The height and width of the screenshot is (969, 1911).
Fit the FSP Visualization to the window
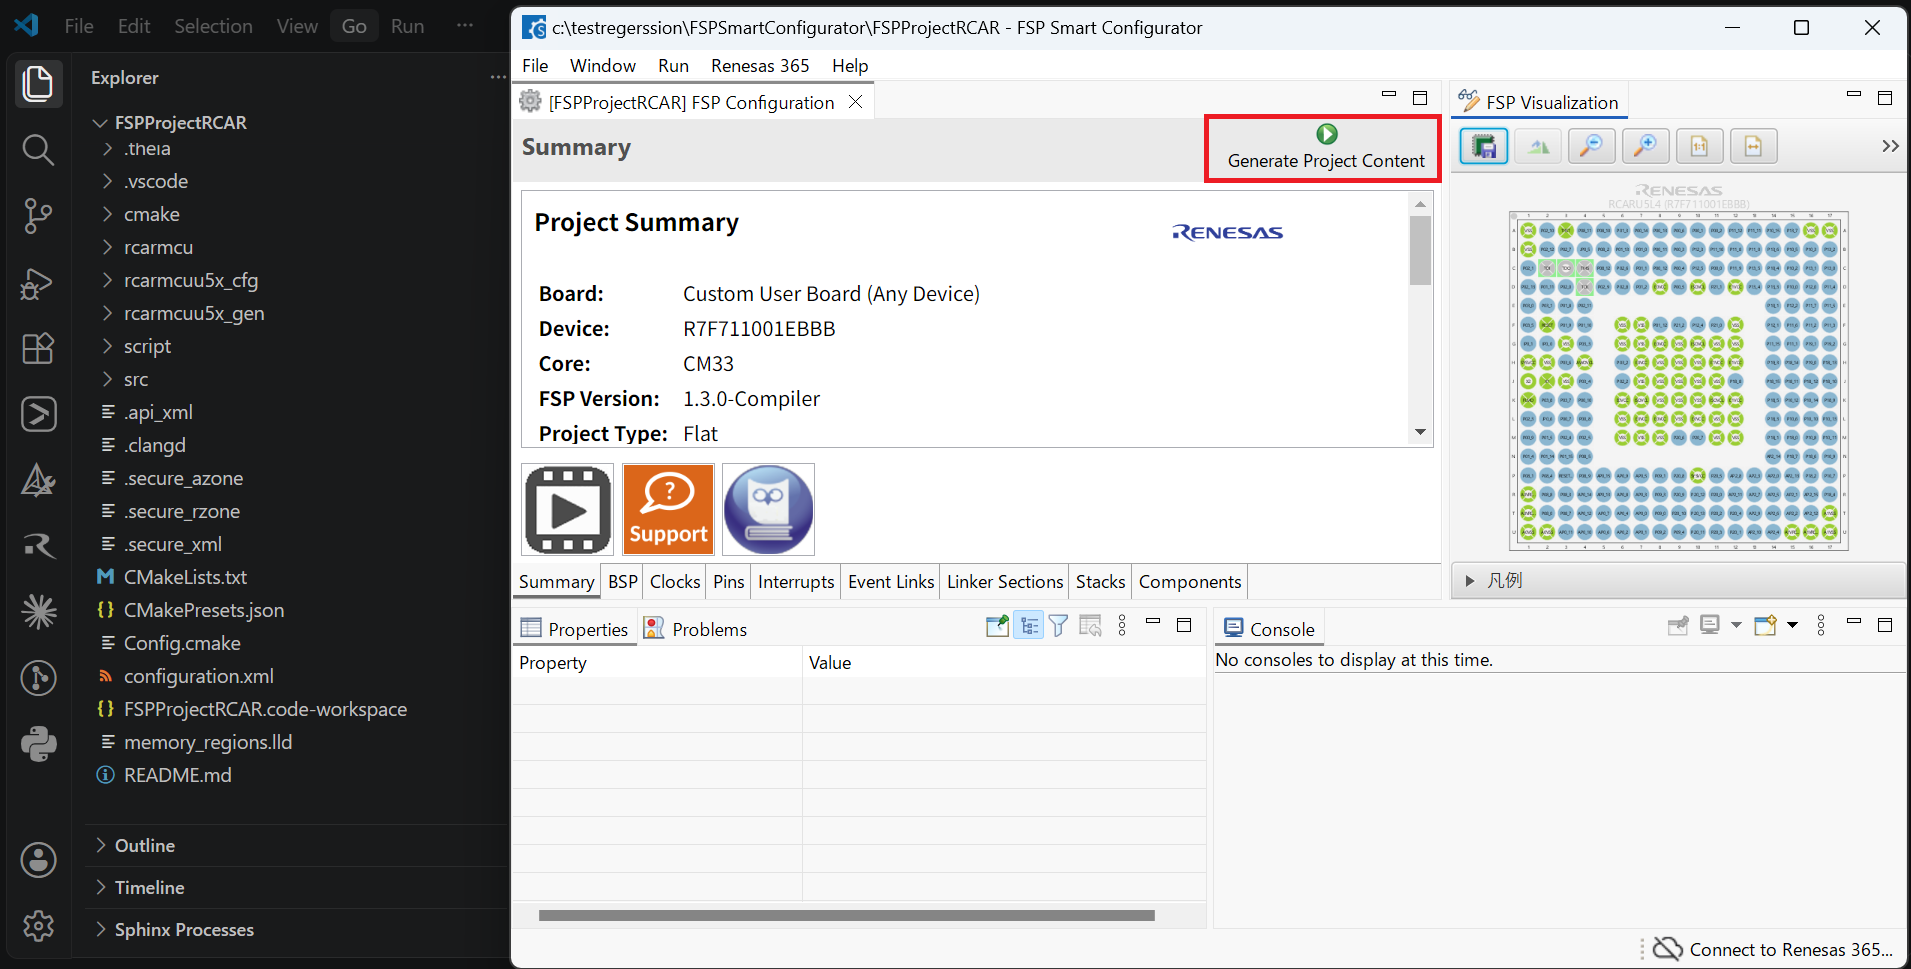(x=1753, y=147)
